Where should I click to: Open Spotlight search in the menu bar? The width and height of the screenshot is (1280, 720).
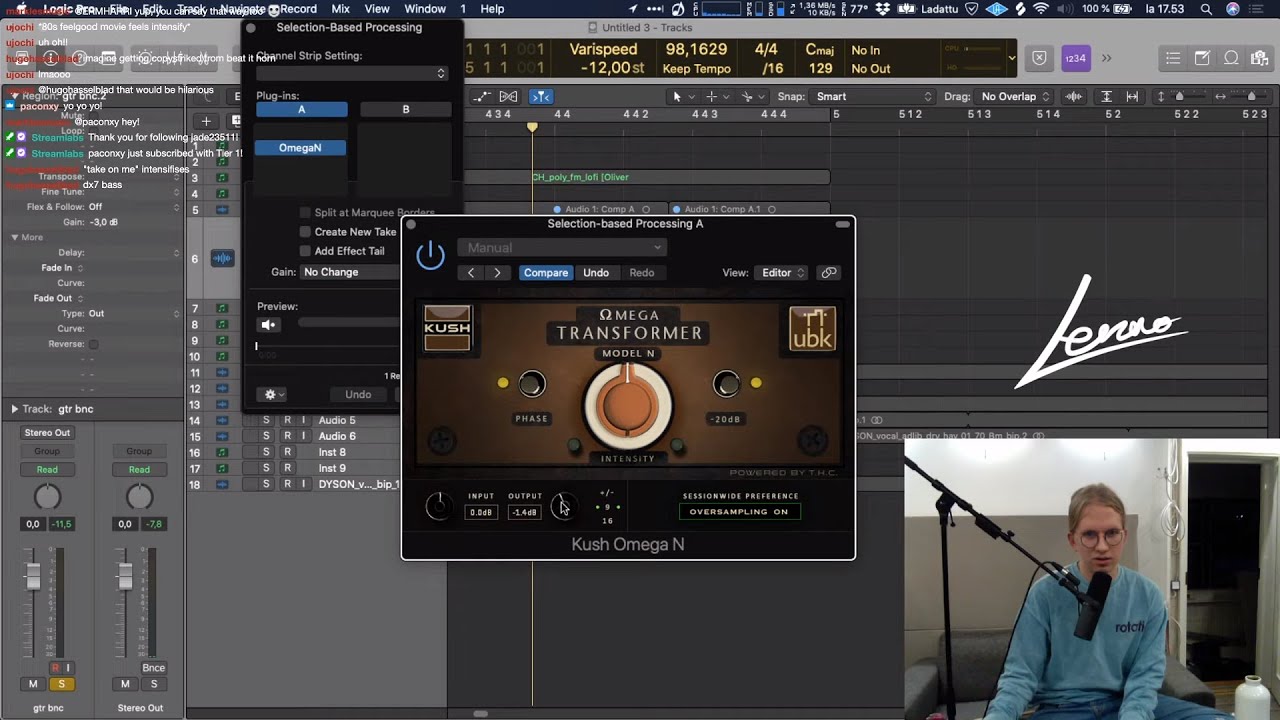click(1206, 9)
